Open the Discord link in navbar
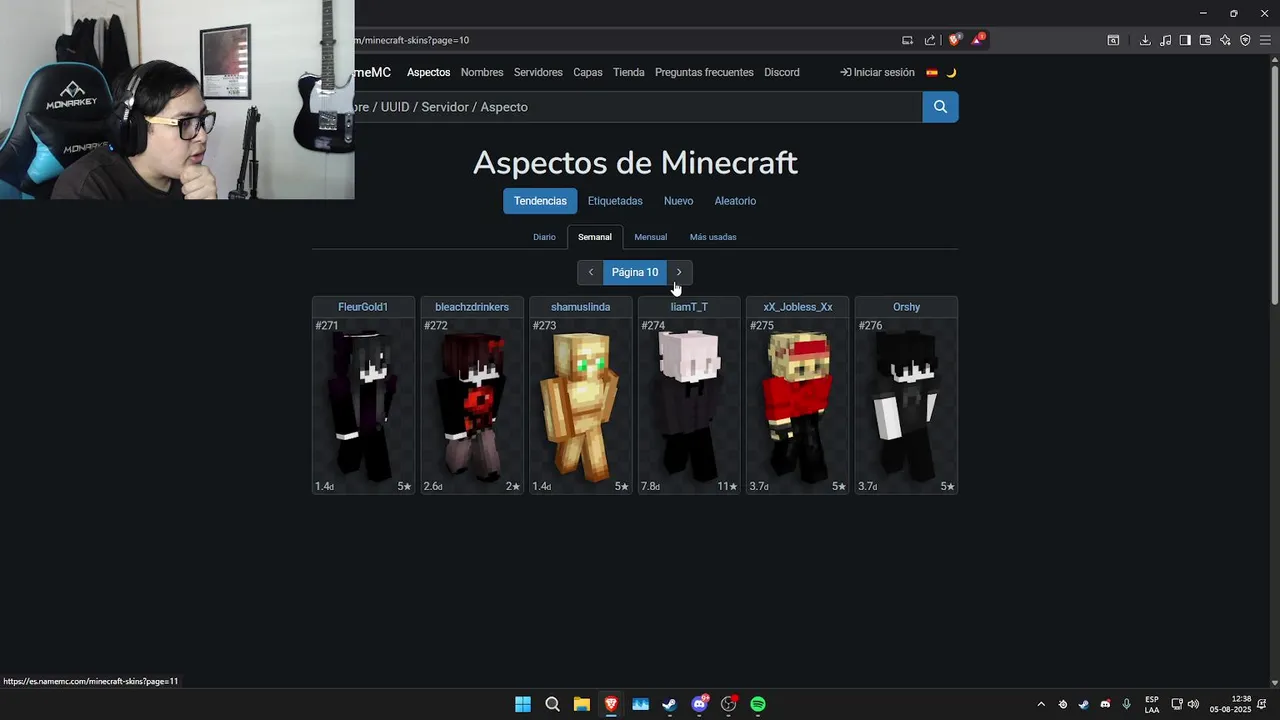Image resolution: width=1280 pixels, height=720 pixels. (782, 72)
